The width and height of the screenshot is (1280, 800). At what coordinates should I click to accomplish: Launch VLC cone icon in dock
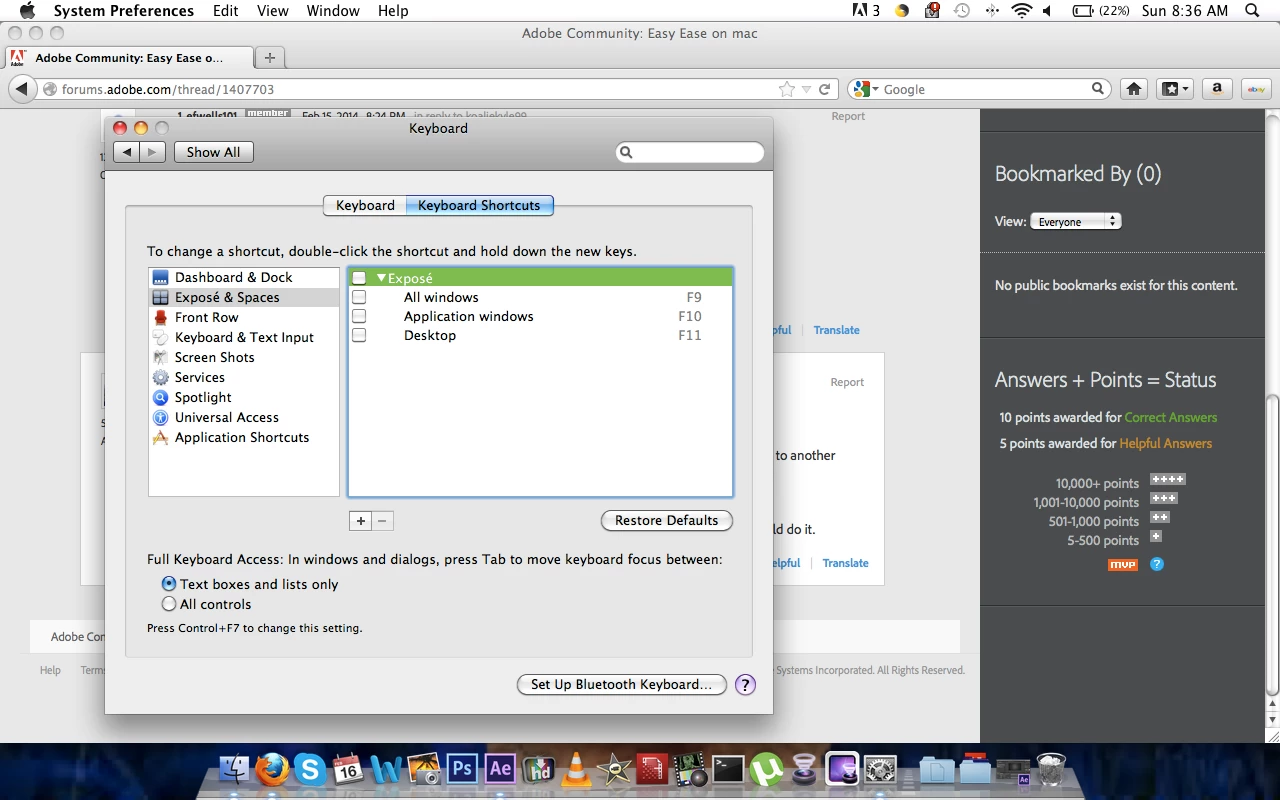[576, 769]
